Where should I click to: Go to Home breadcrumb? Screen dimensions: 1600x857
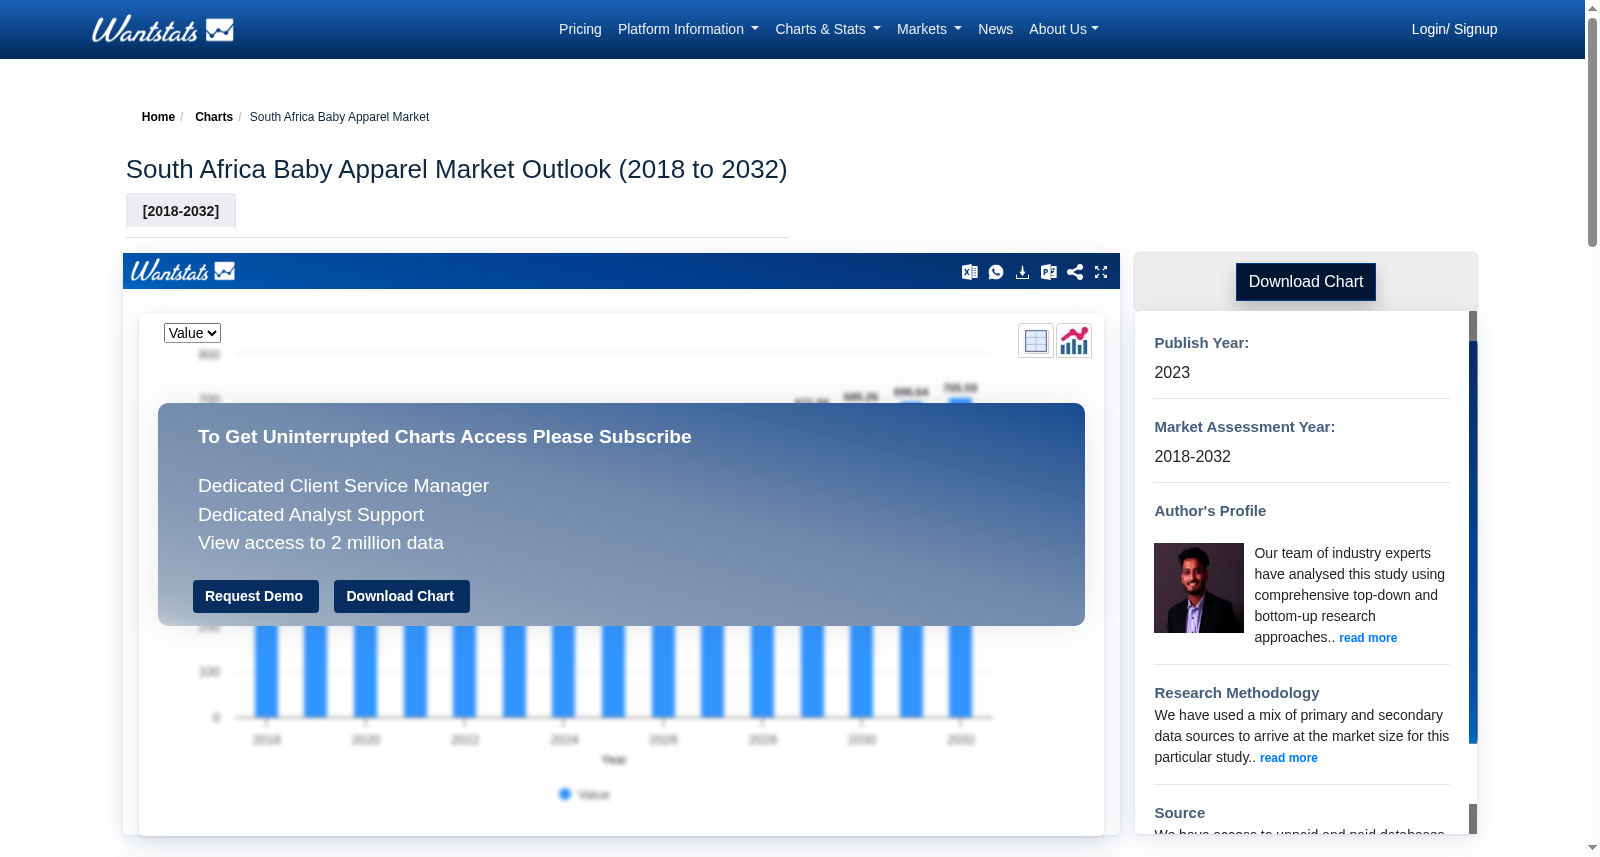[158, 117]
